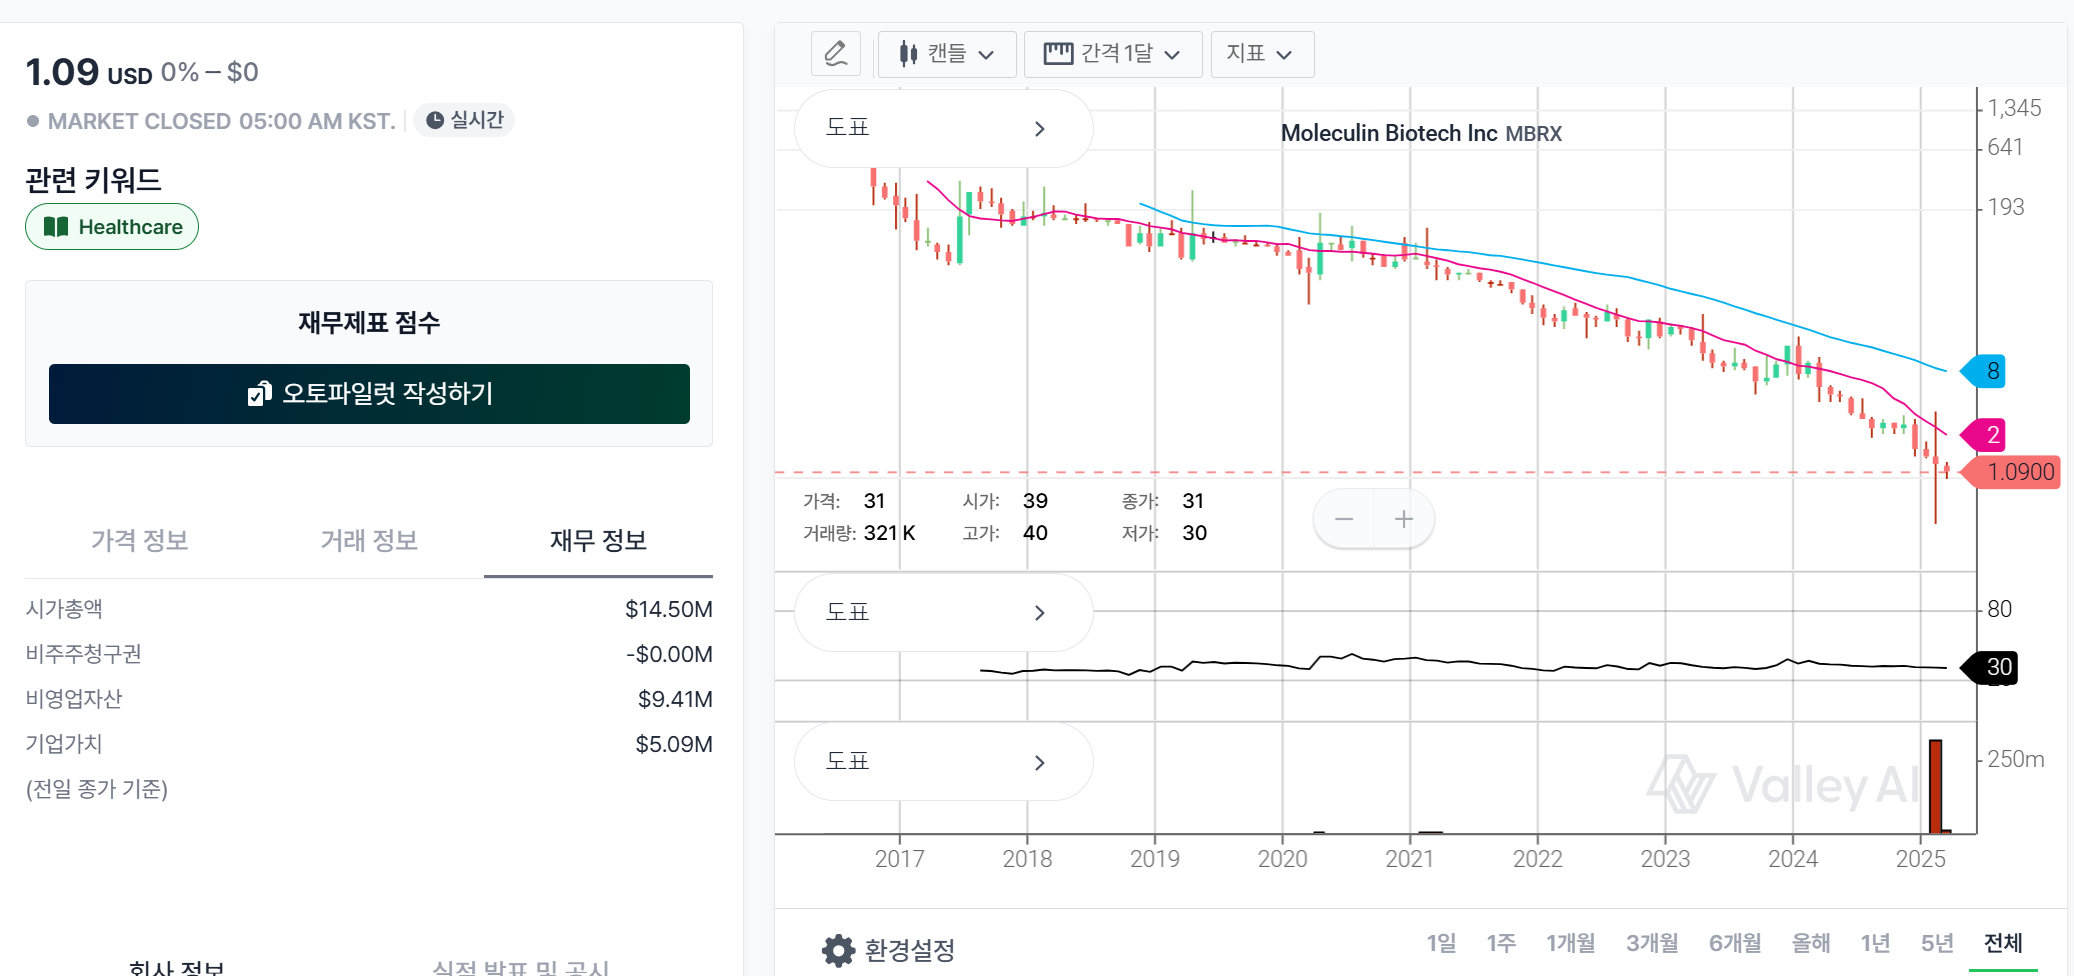Click the 2019 label on time axis
The width and height of the screenshot is (2074, 976).
1155,859
